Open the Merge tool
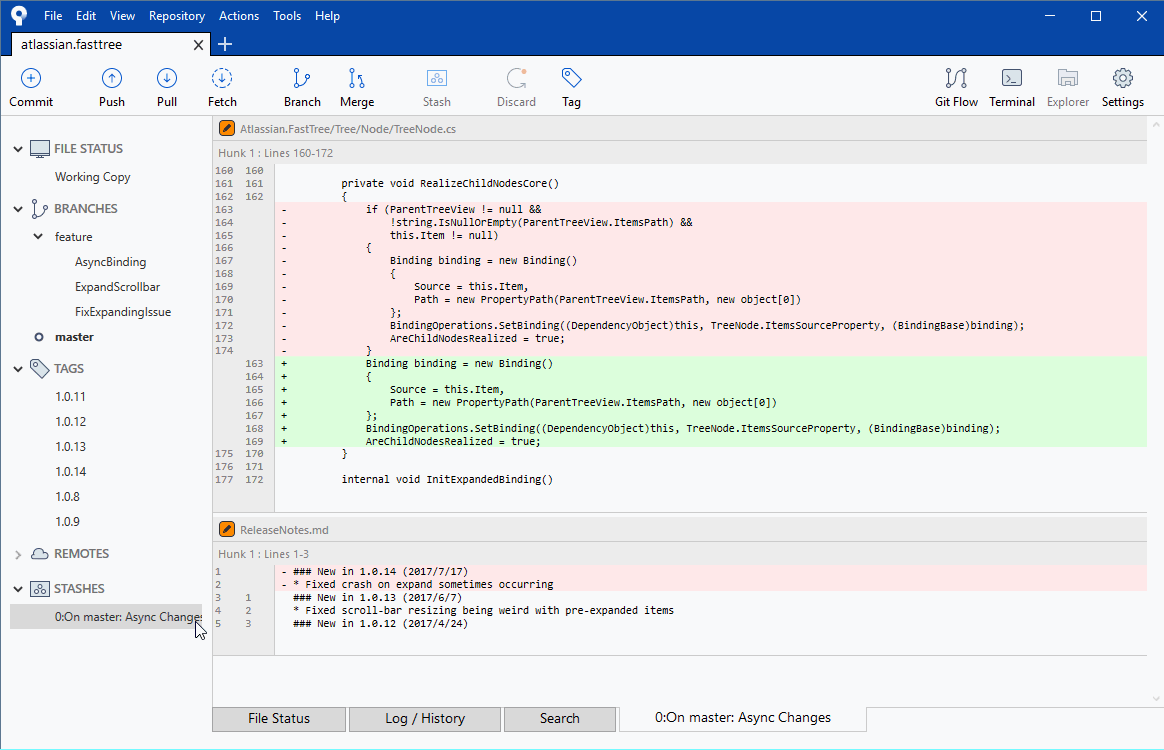The height and width of the screenshot is (750, 1164). coord(357,78)
